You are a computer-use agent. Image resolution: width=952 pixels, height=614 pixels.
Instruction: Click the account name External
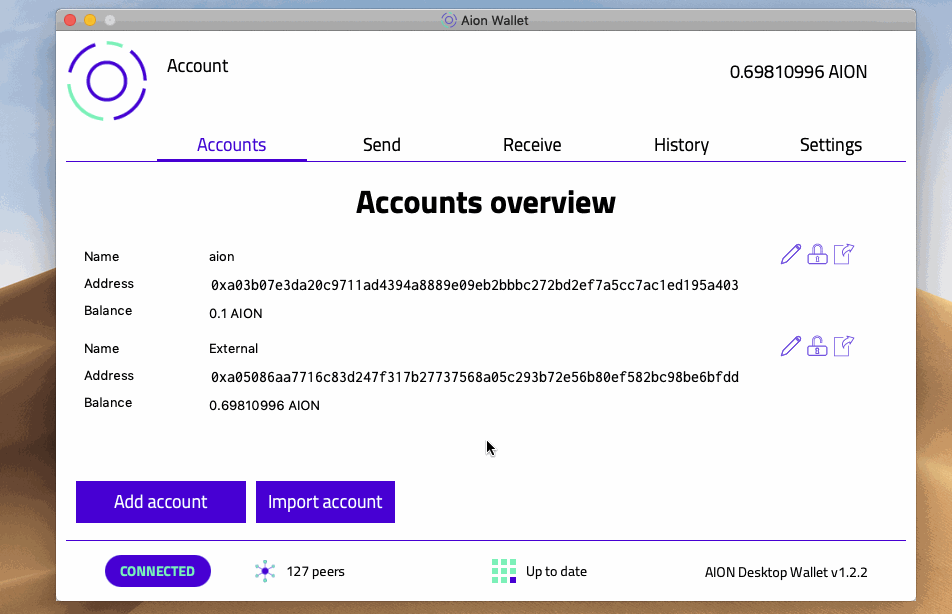[234, 349]
